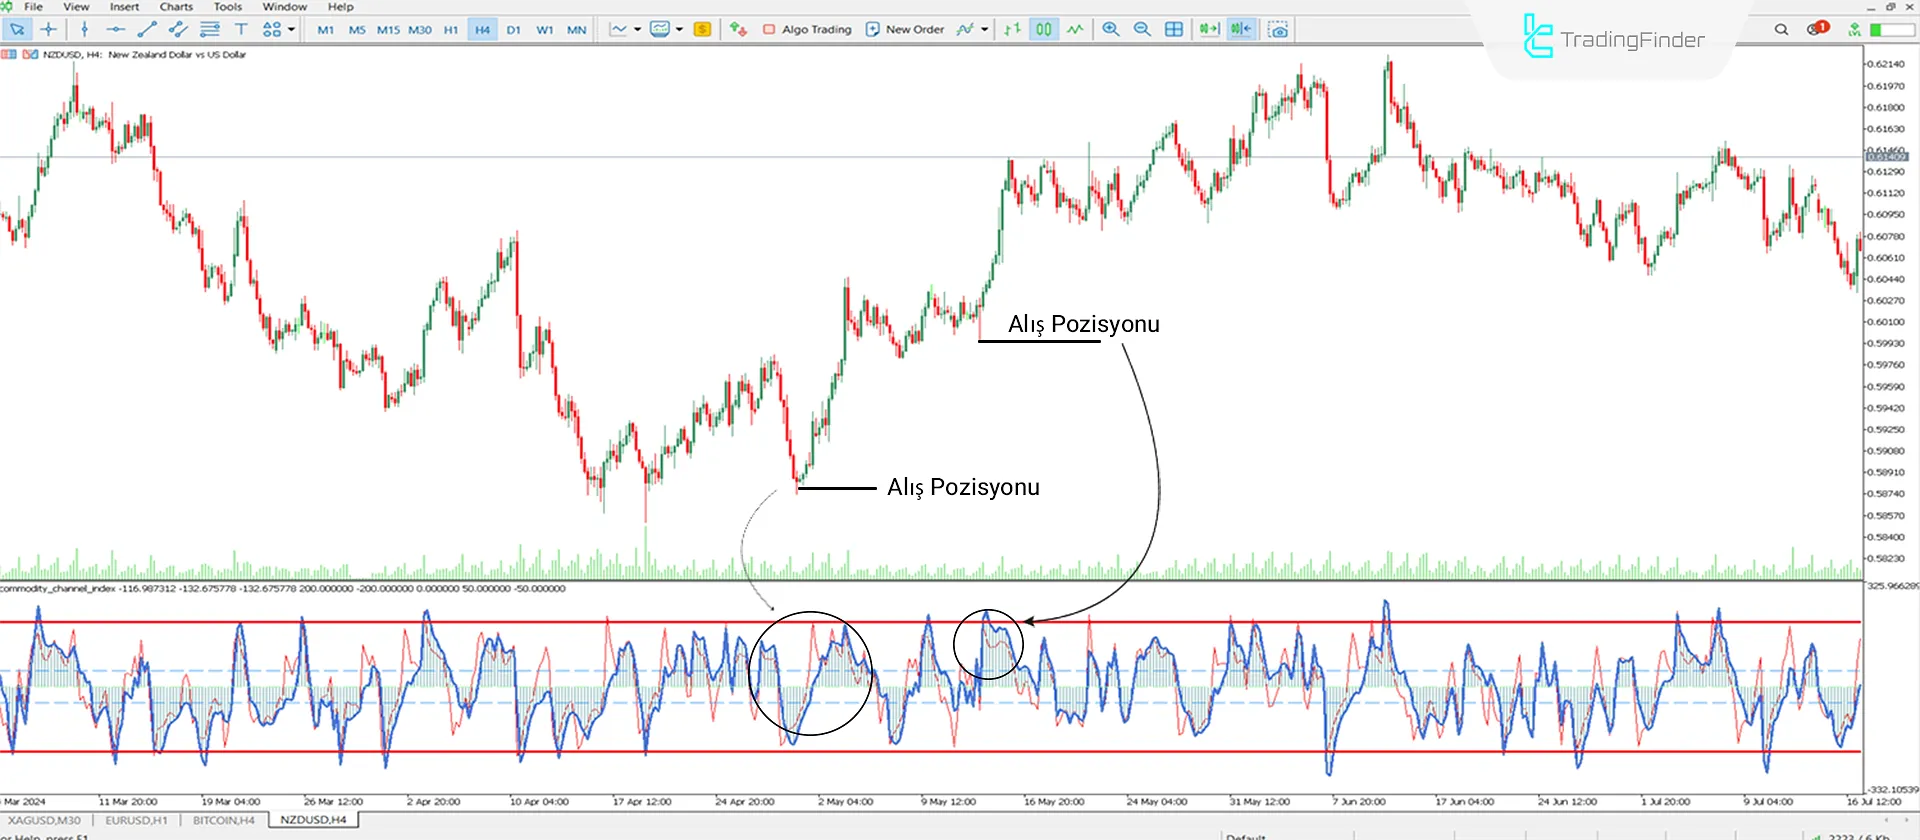Toggle Algo Trading on or off

click(807, 30)
